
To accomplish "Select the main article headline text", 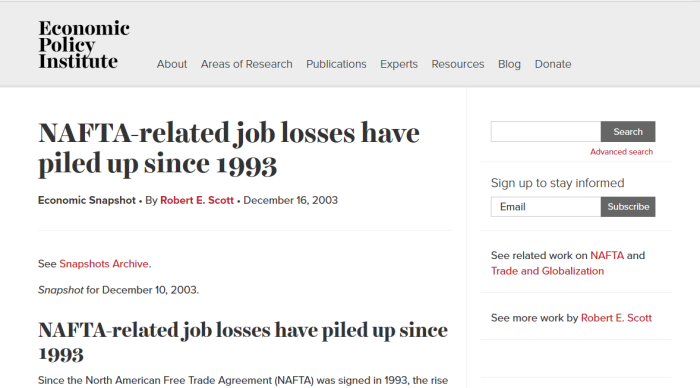I will click(229, 148).
